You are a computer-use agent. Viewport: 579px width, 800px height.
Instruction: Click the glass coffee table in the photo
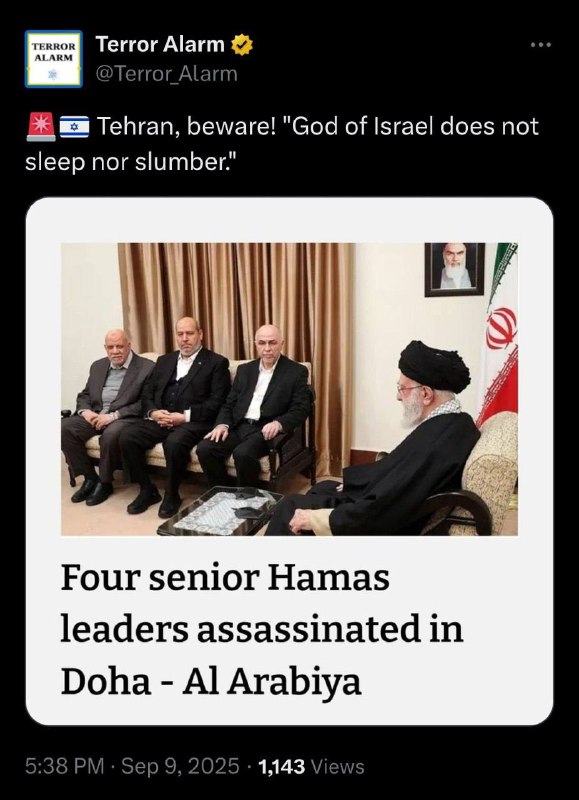click(x=220, y=511)
